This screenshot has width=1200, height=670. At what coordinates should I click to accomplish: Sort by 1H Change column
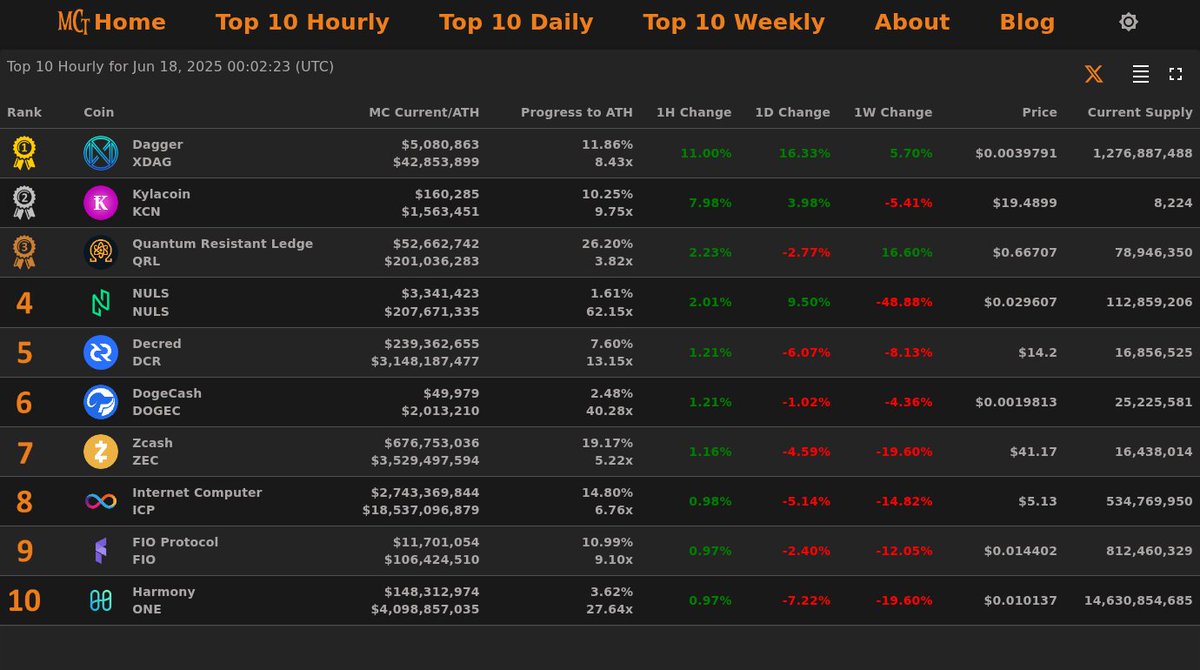tap(694, 113)
